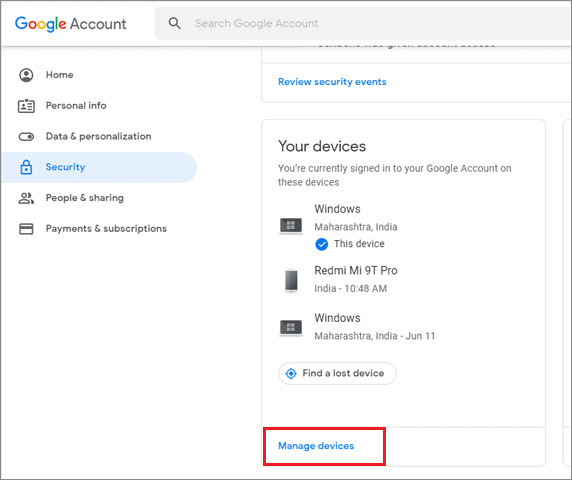Open the Redmi Mi 9T Pro device entry

(356, 279)
